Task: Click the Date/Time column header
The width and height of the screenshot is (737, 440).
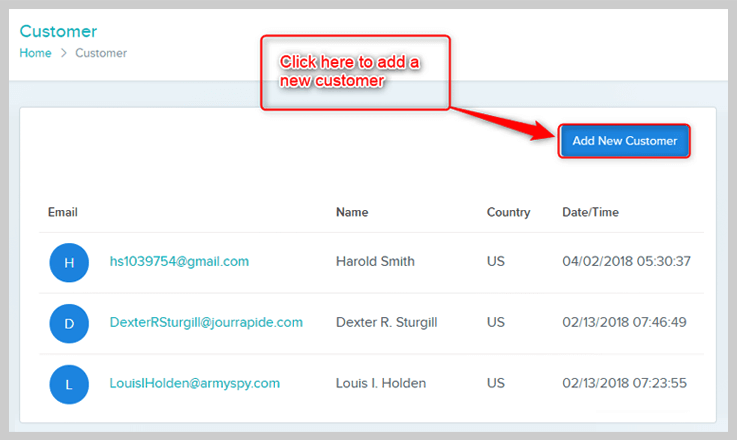Action: 590,212
